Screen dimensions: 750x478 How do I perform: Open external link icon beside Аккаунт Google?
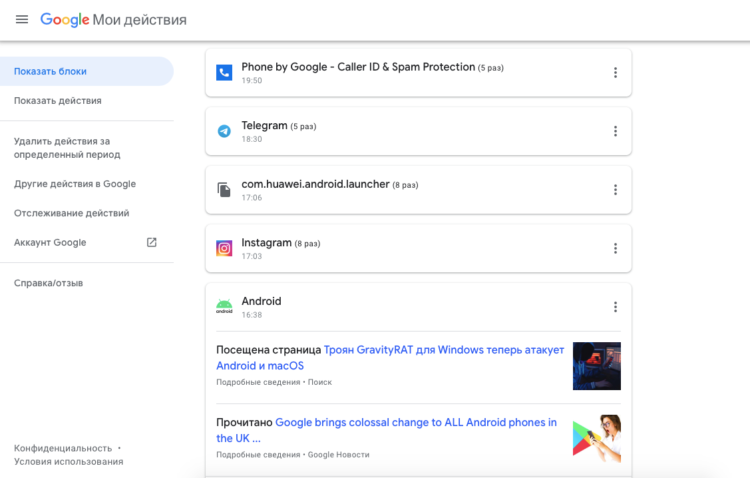(151, 242)
